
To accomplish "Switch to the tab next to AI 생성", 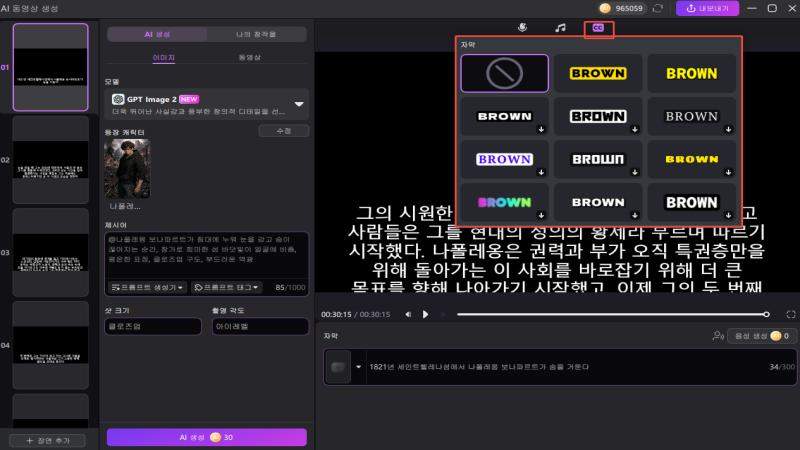I will point(256,34).
